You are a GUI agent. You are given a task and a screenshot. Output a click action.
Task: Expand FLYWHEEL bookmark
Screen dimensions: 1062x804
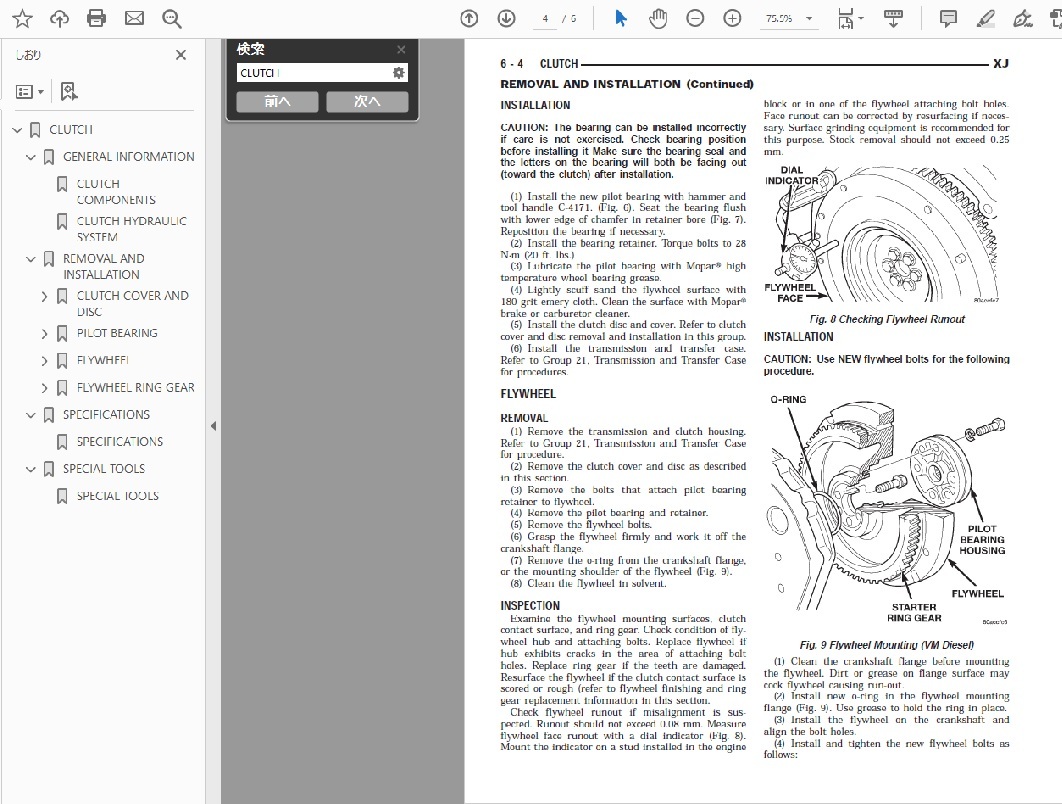[44, 361]
